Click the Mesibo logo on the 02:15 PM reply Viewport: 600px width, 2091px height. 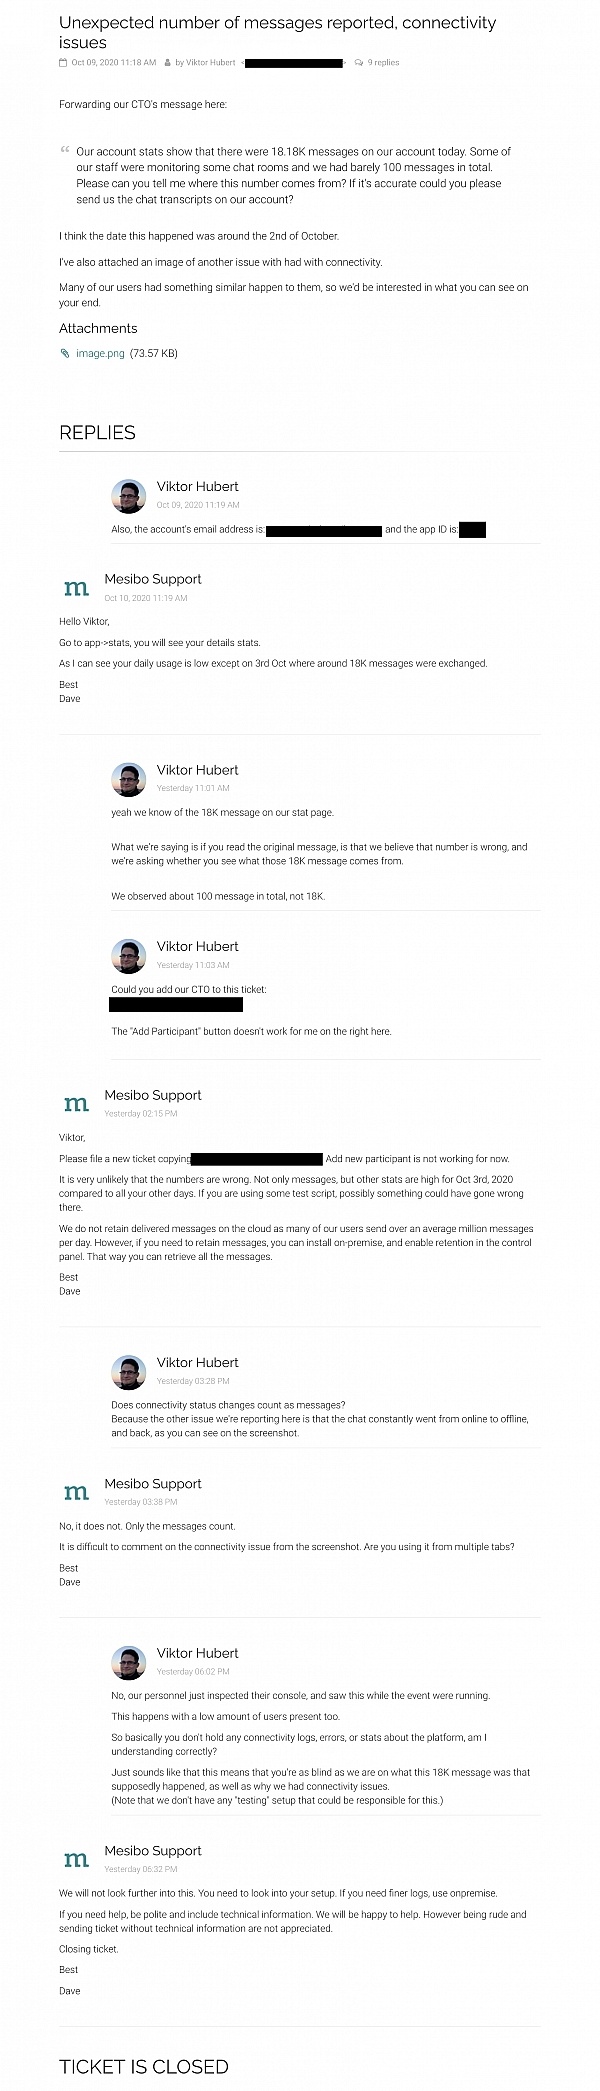pos(76,1104)
